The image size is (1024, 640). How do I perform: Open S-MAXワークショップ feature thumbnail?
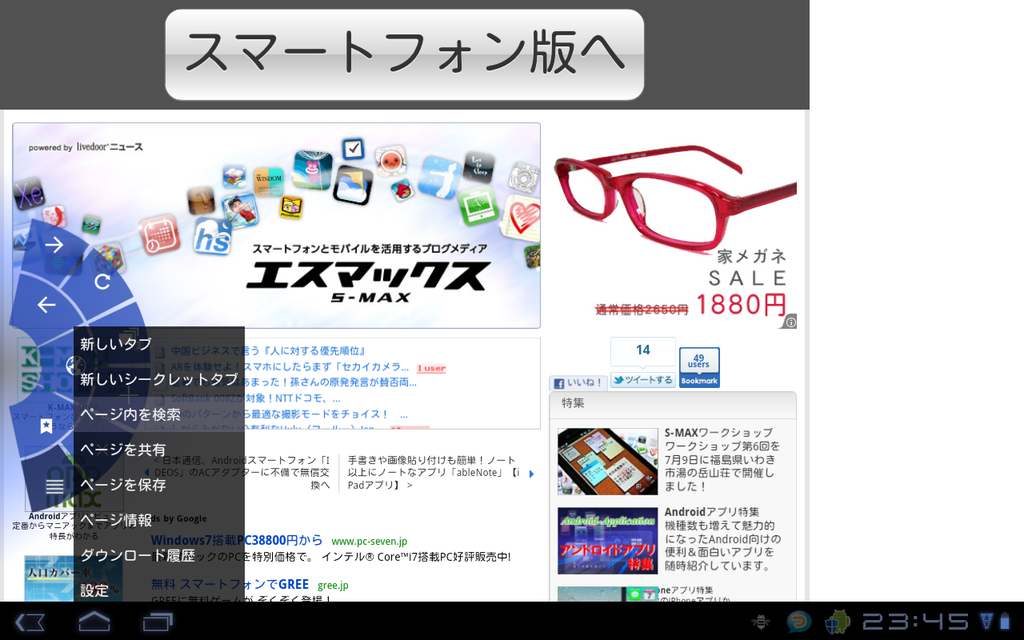pyautogui.click(x=607, y=461)
